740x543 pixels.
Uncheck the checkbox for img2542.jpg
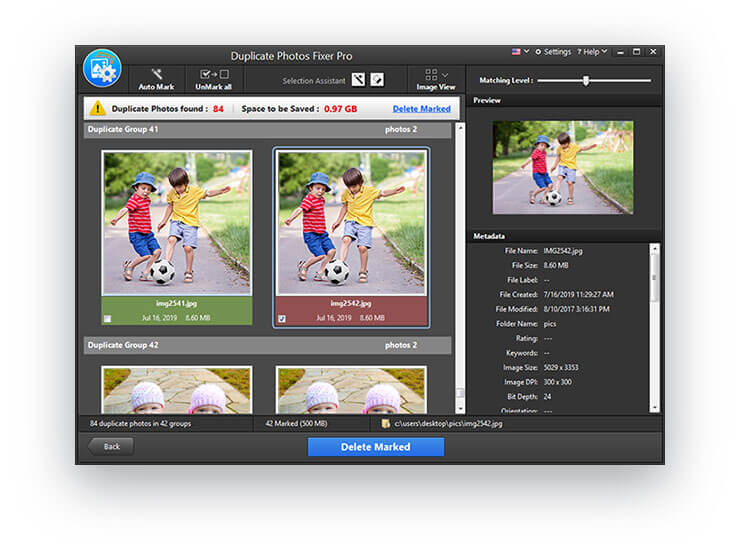coord(281,319)
